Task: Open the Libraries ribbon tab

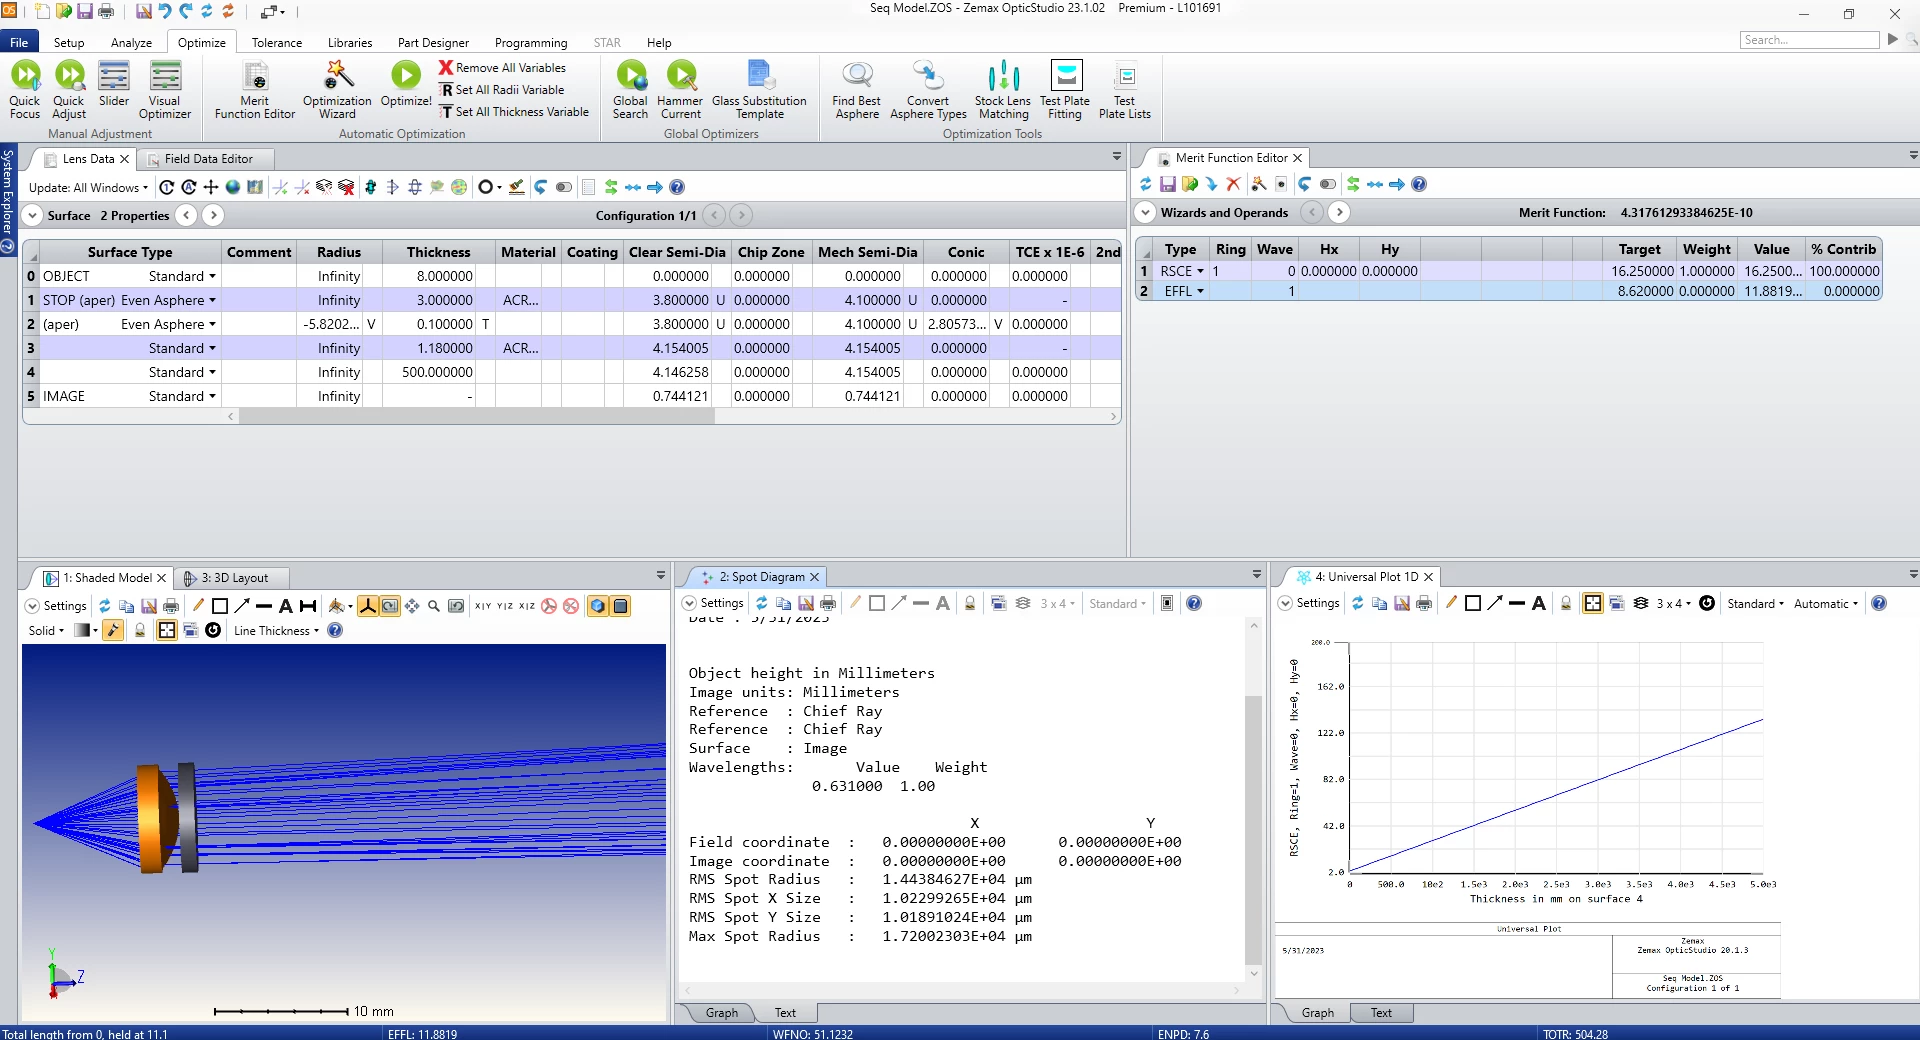Action: coord(350,43)
